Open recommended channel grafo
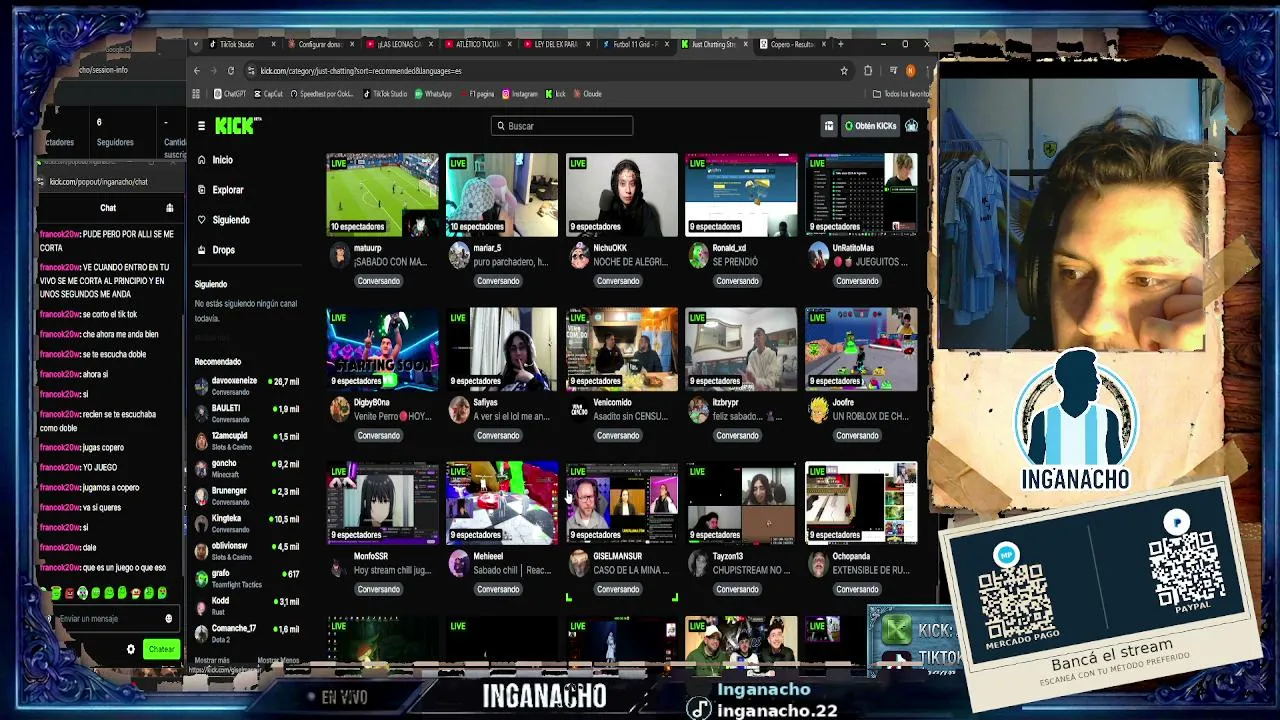1280x720 pixels. click(x=248, y=578)
